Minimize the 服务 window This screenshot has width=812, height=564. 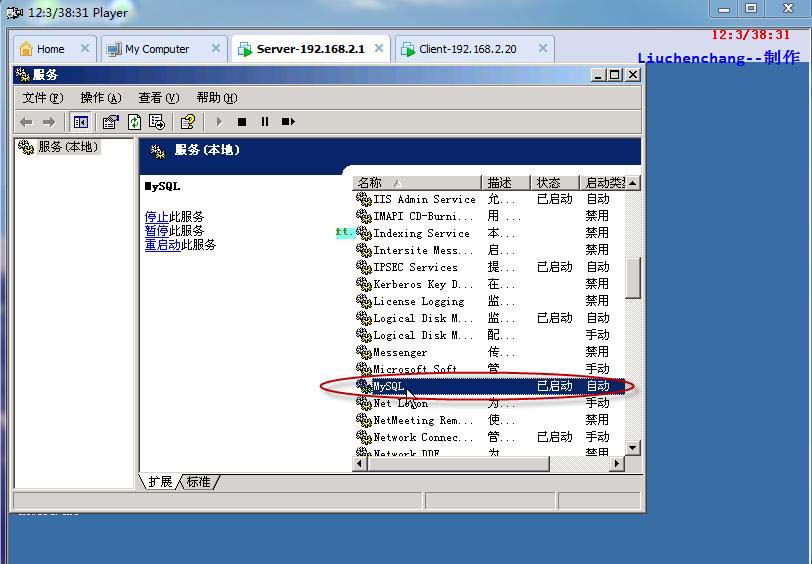598,75
